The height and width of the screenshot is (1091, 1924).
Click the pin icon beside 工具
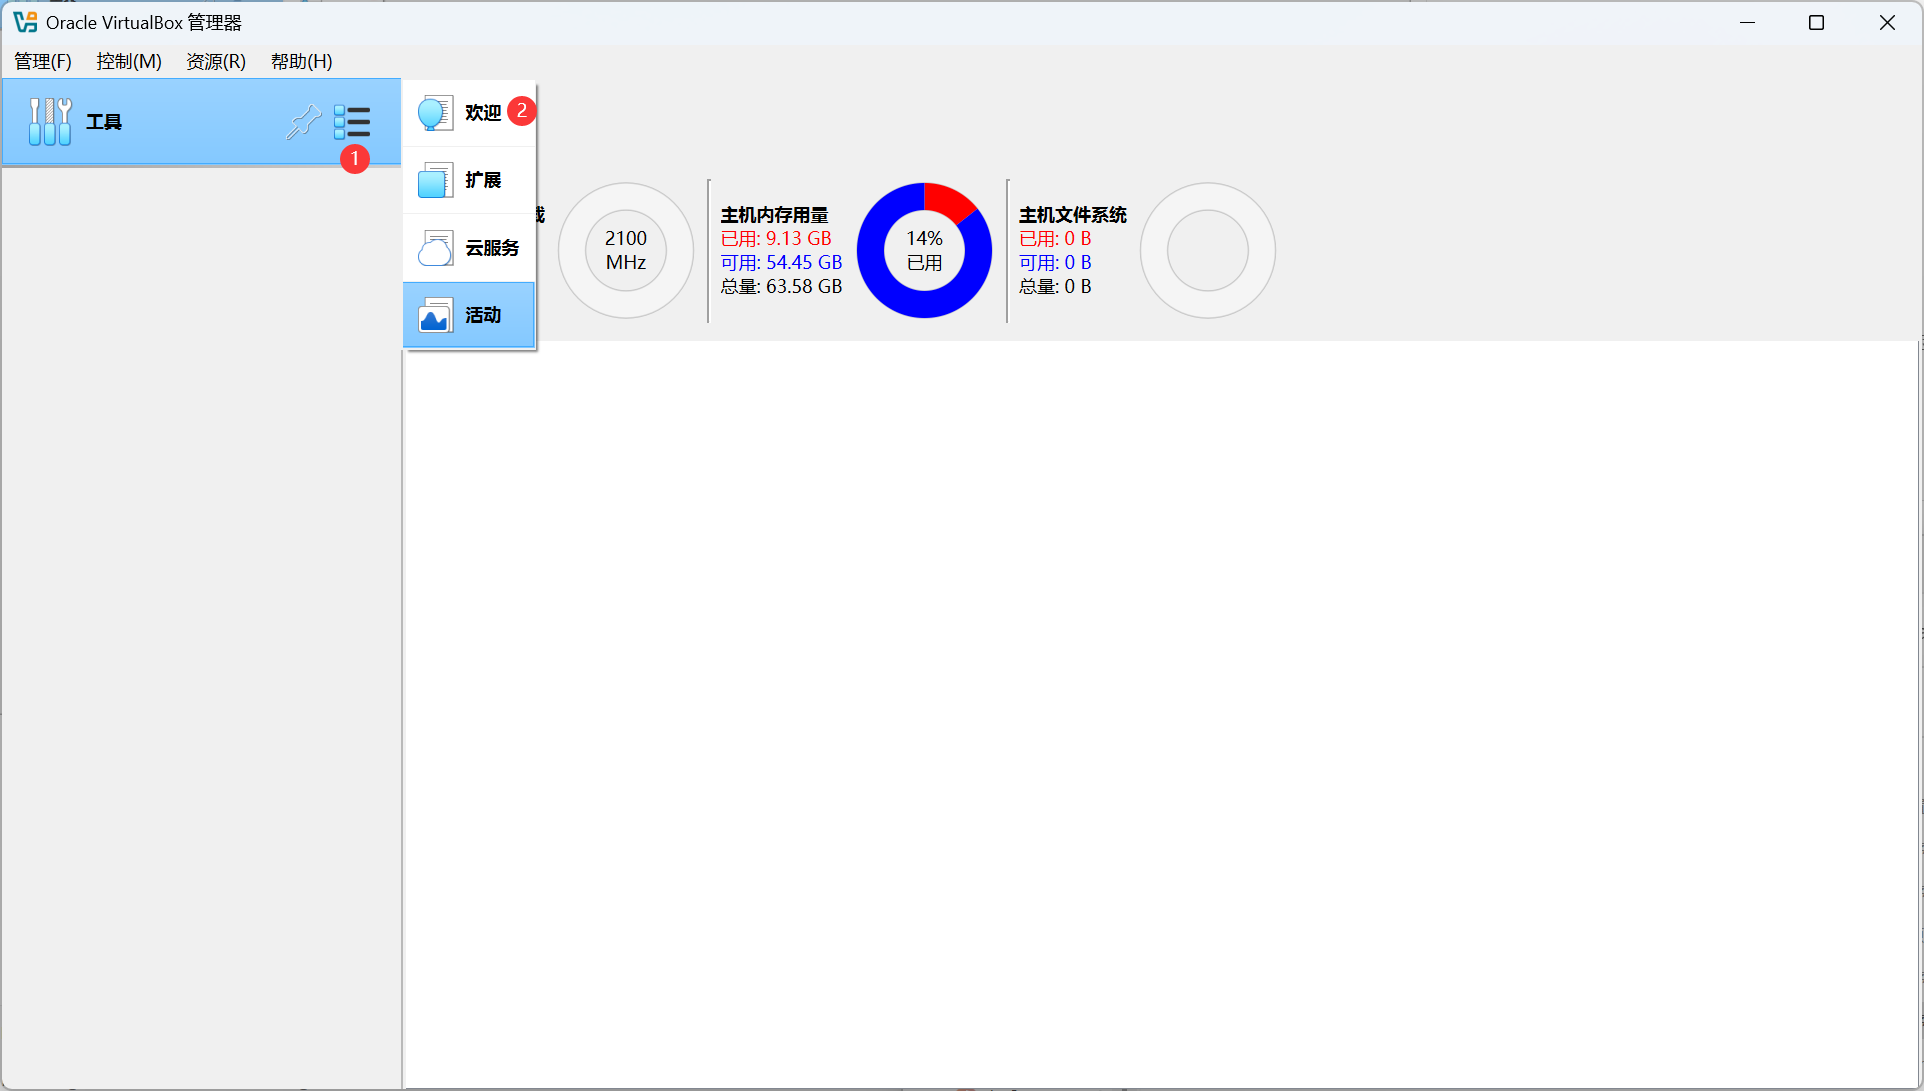[x=303, y=122]
